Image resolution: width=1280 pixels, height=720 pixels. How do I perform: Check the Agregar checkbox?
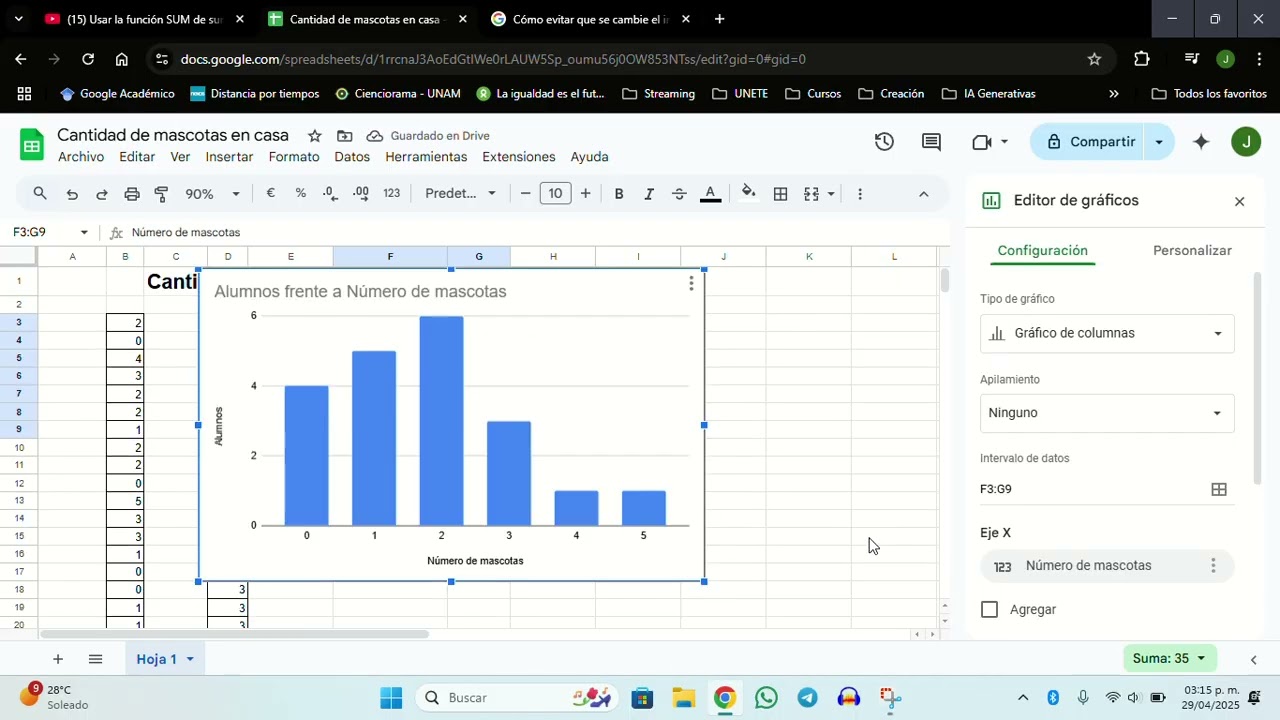[x=990, y=610]
